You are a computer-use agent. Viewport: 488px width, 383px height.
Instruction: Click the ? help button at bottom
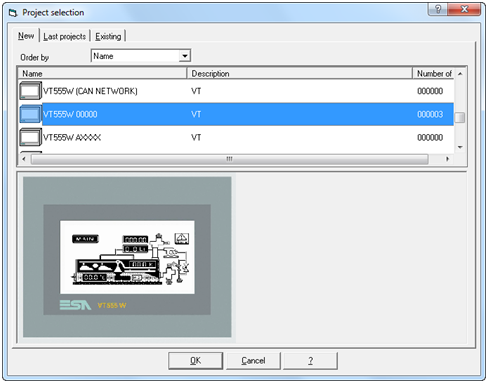310,361
